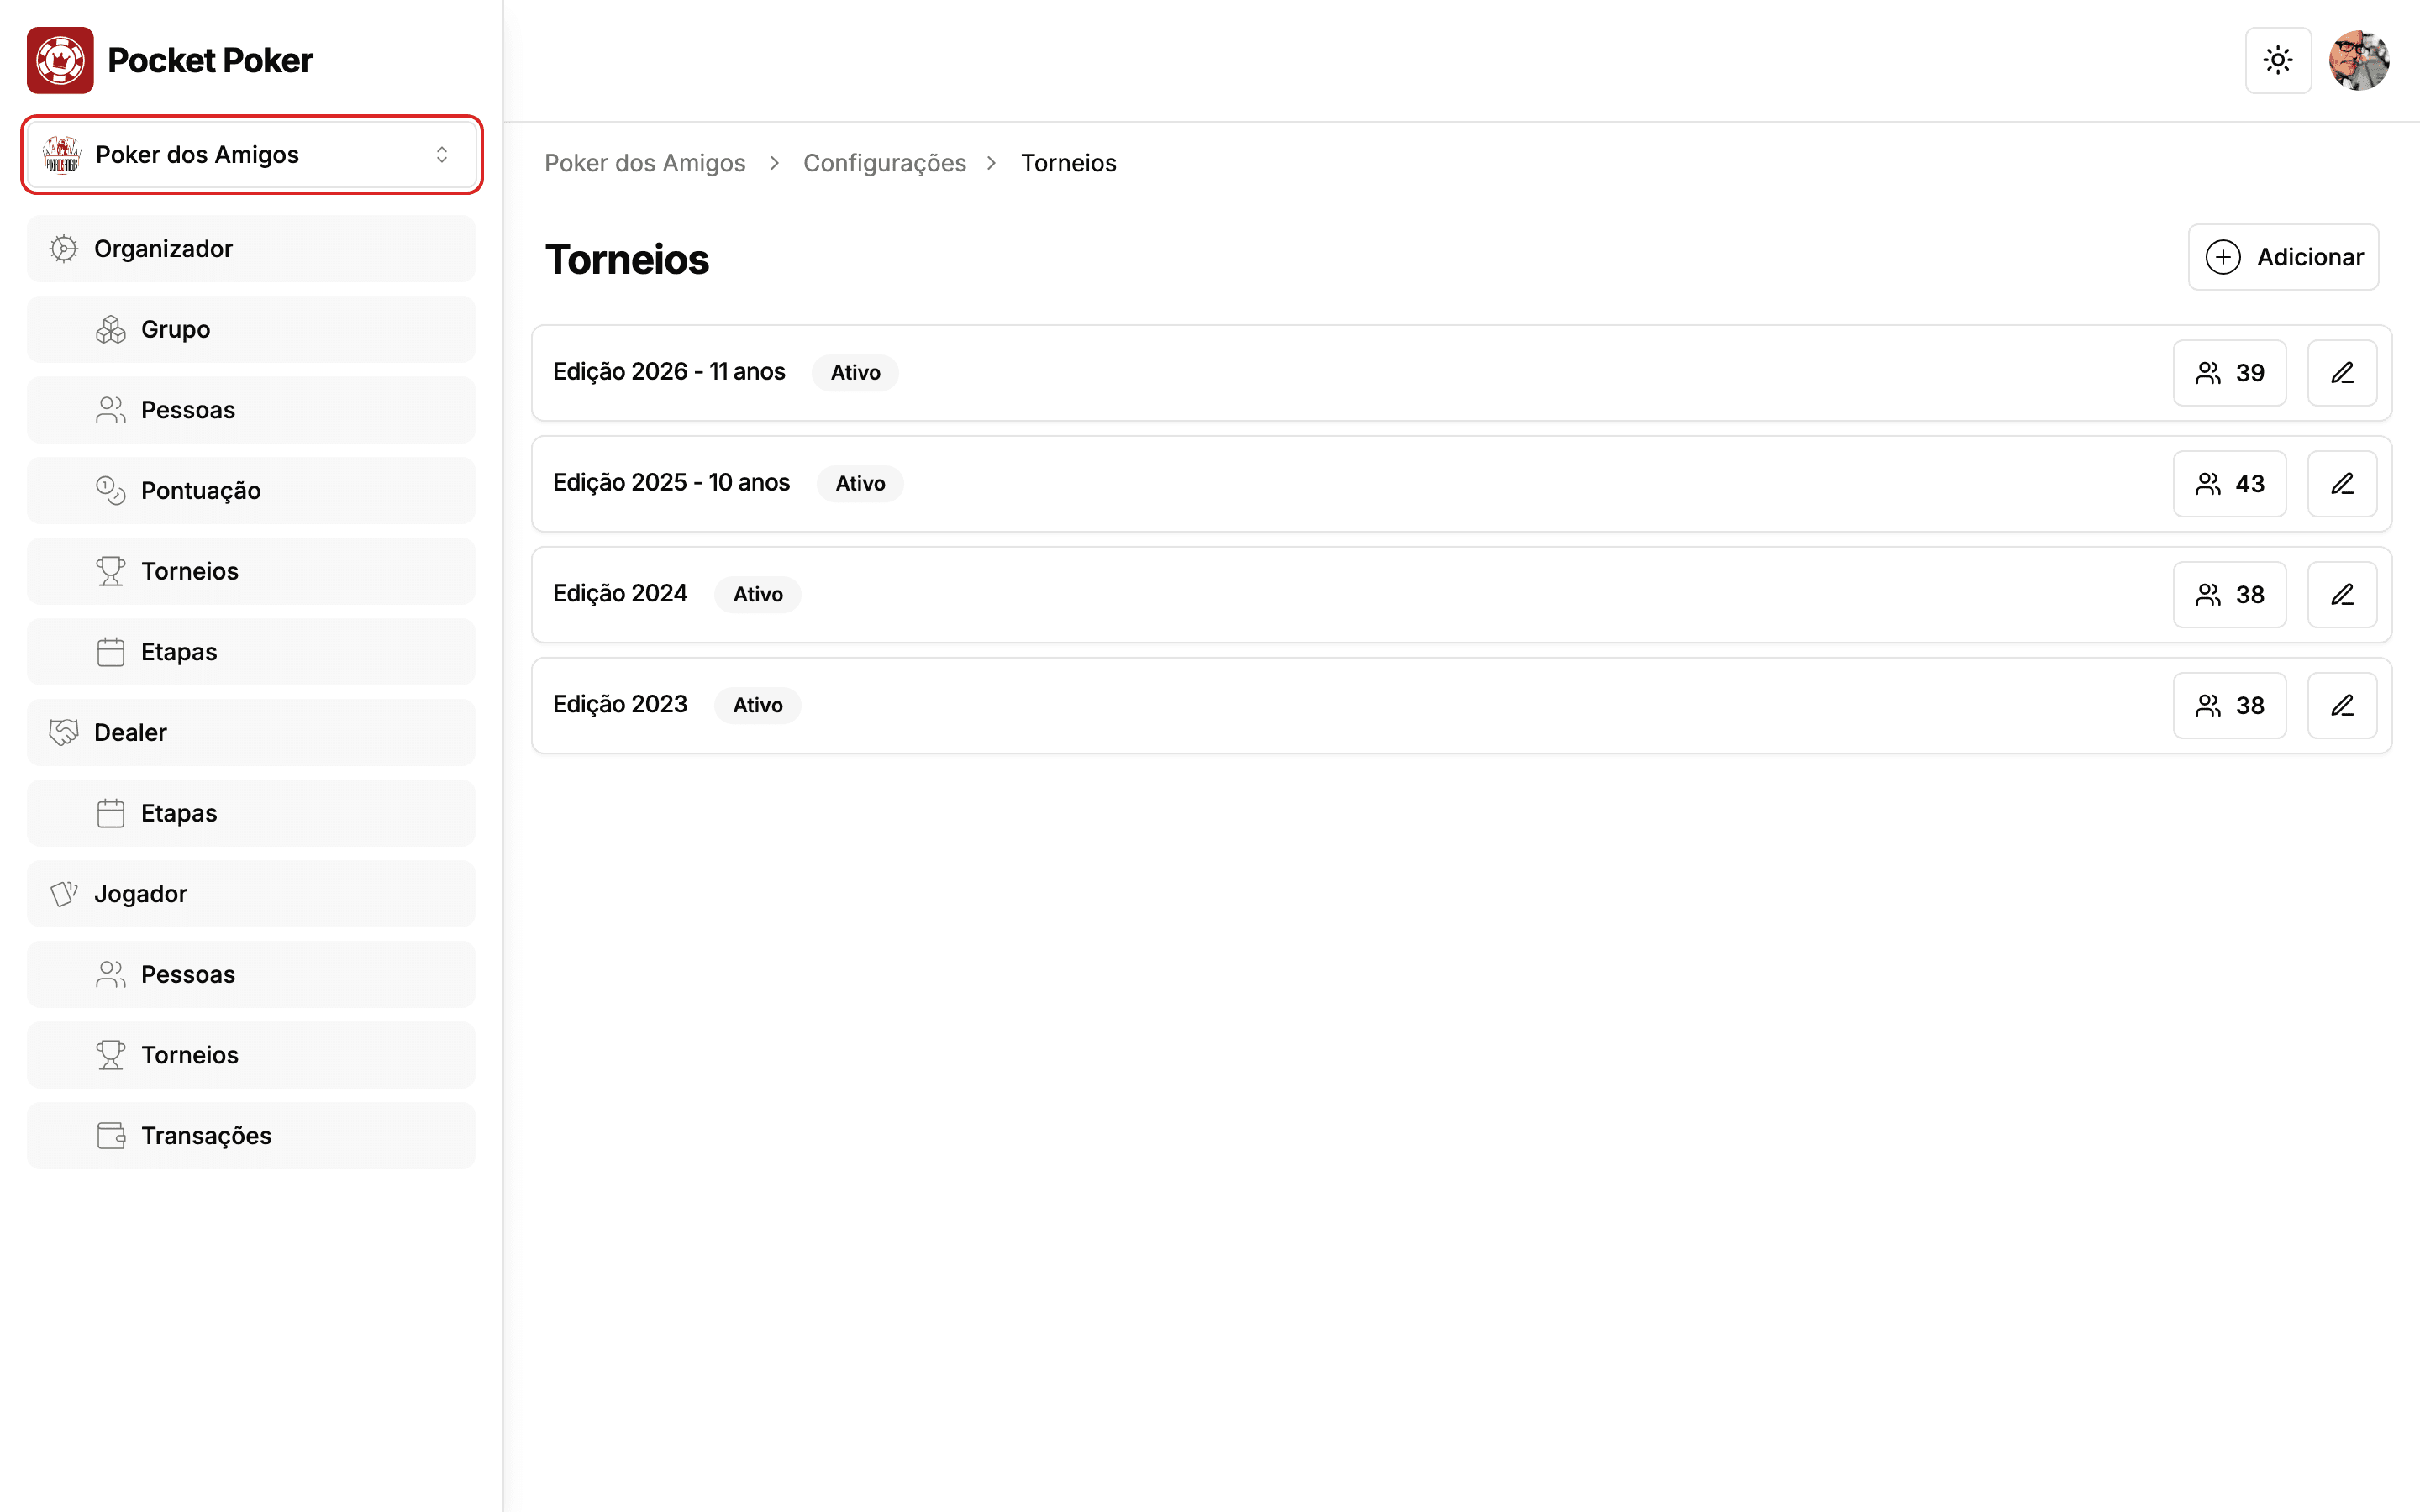Edit Edição 2025 - 10 anos pencil icon
Screen dimensions: 2420x1512
(x=2342, y=484)
